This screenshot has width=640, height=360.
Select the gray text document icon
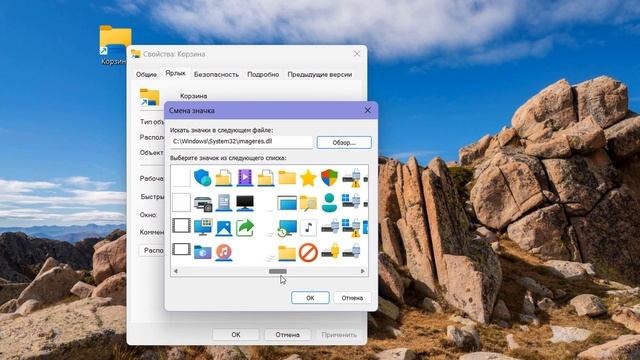[224, 203]
